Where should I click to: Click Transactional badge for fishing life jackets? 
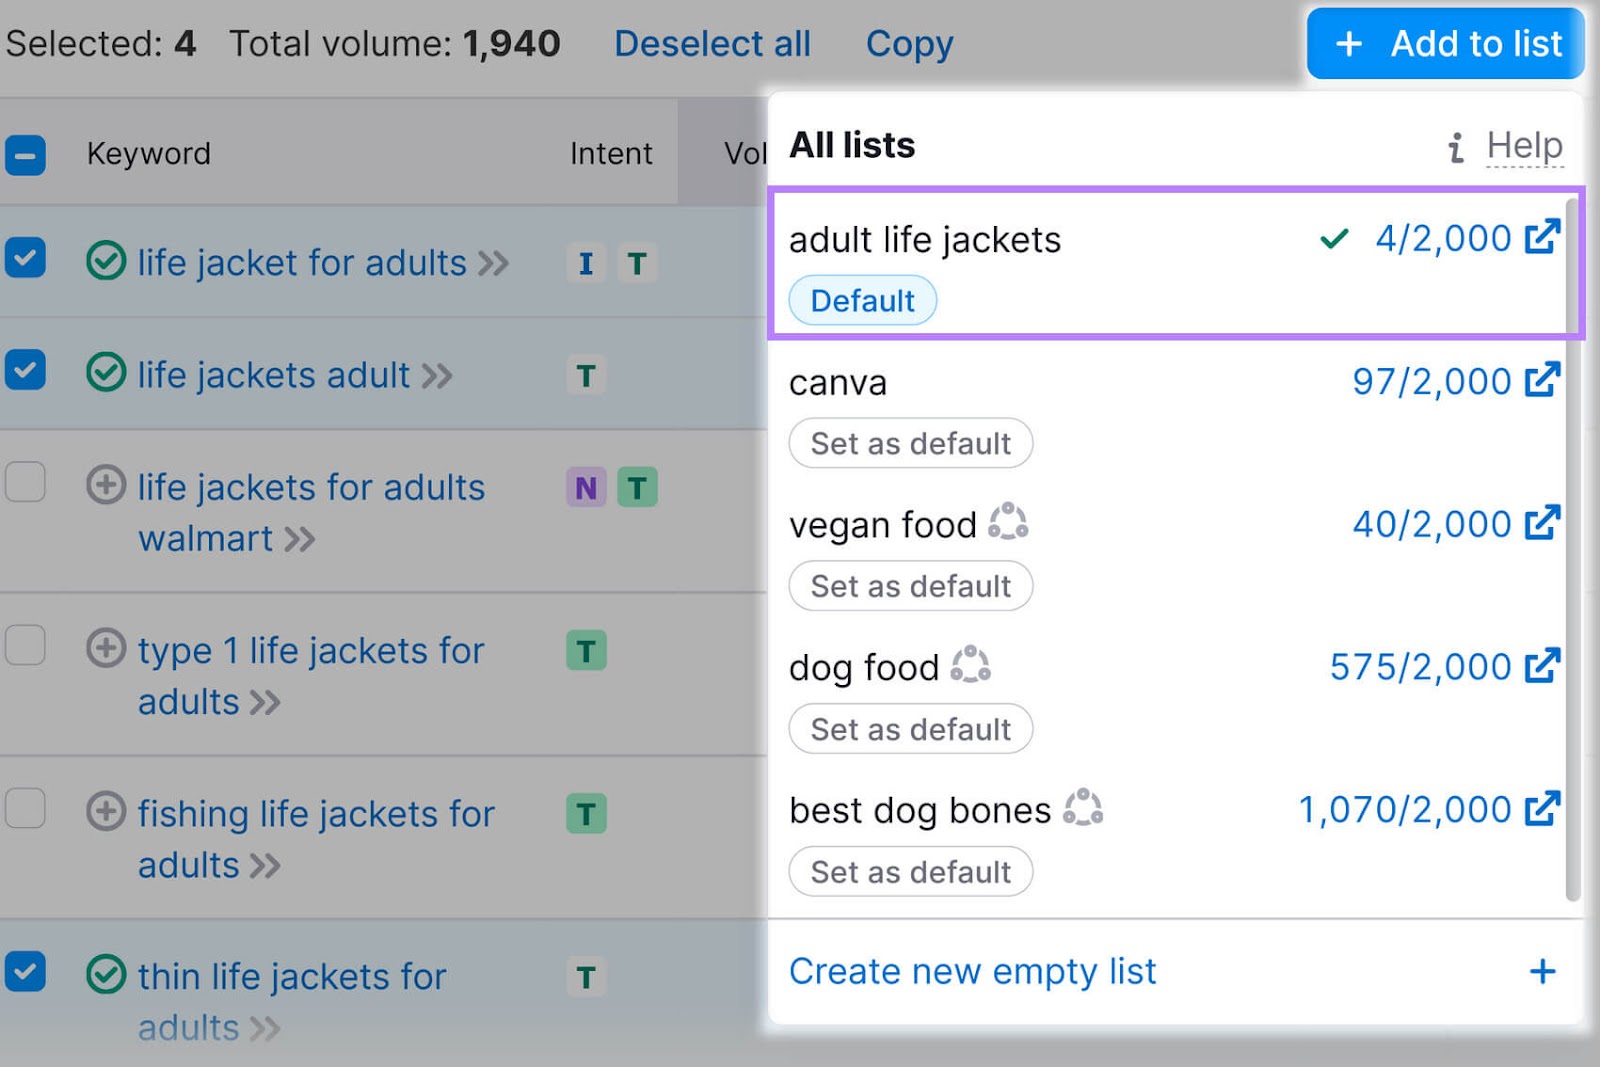tap(586, 814)
